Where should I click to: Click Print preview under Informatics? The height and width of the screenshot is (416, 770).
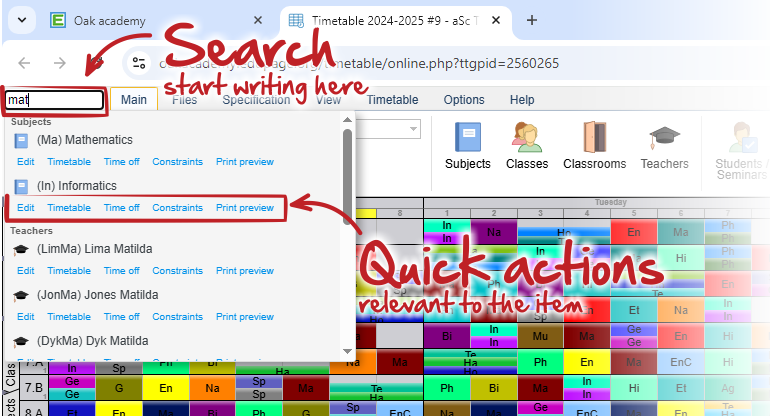(244, 208)
